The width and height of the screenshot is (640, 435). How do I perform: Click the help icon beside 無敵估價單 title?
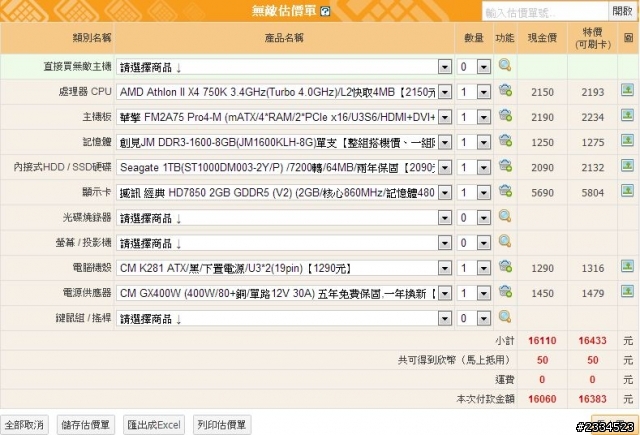[325, 11]
